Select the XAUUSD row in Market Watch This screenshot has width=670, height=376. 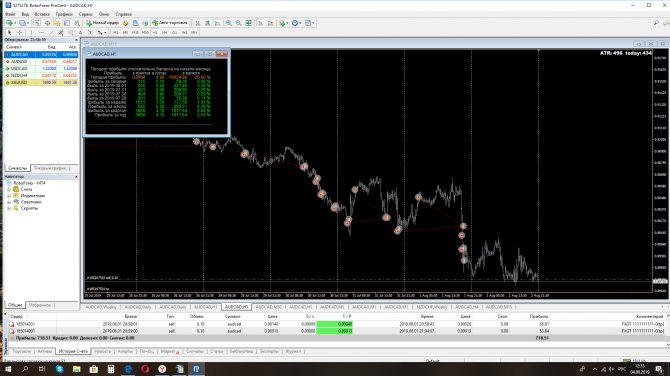coord(41,82)
